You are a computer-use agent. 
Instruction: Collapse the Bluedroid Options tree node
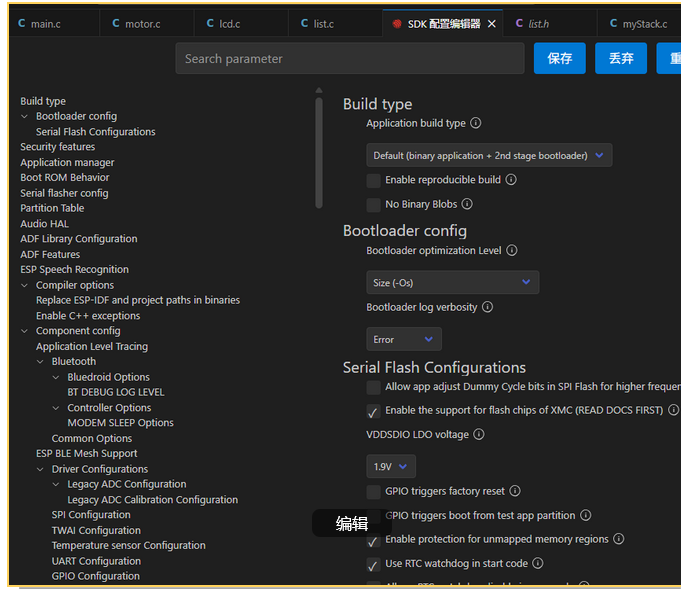pyautogui.click(x=56, y=377)
